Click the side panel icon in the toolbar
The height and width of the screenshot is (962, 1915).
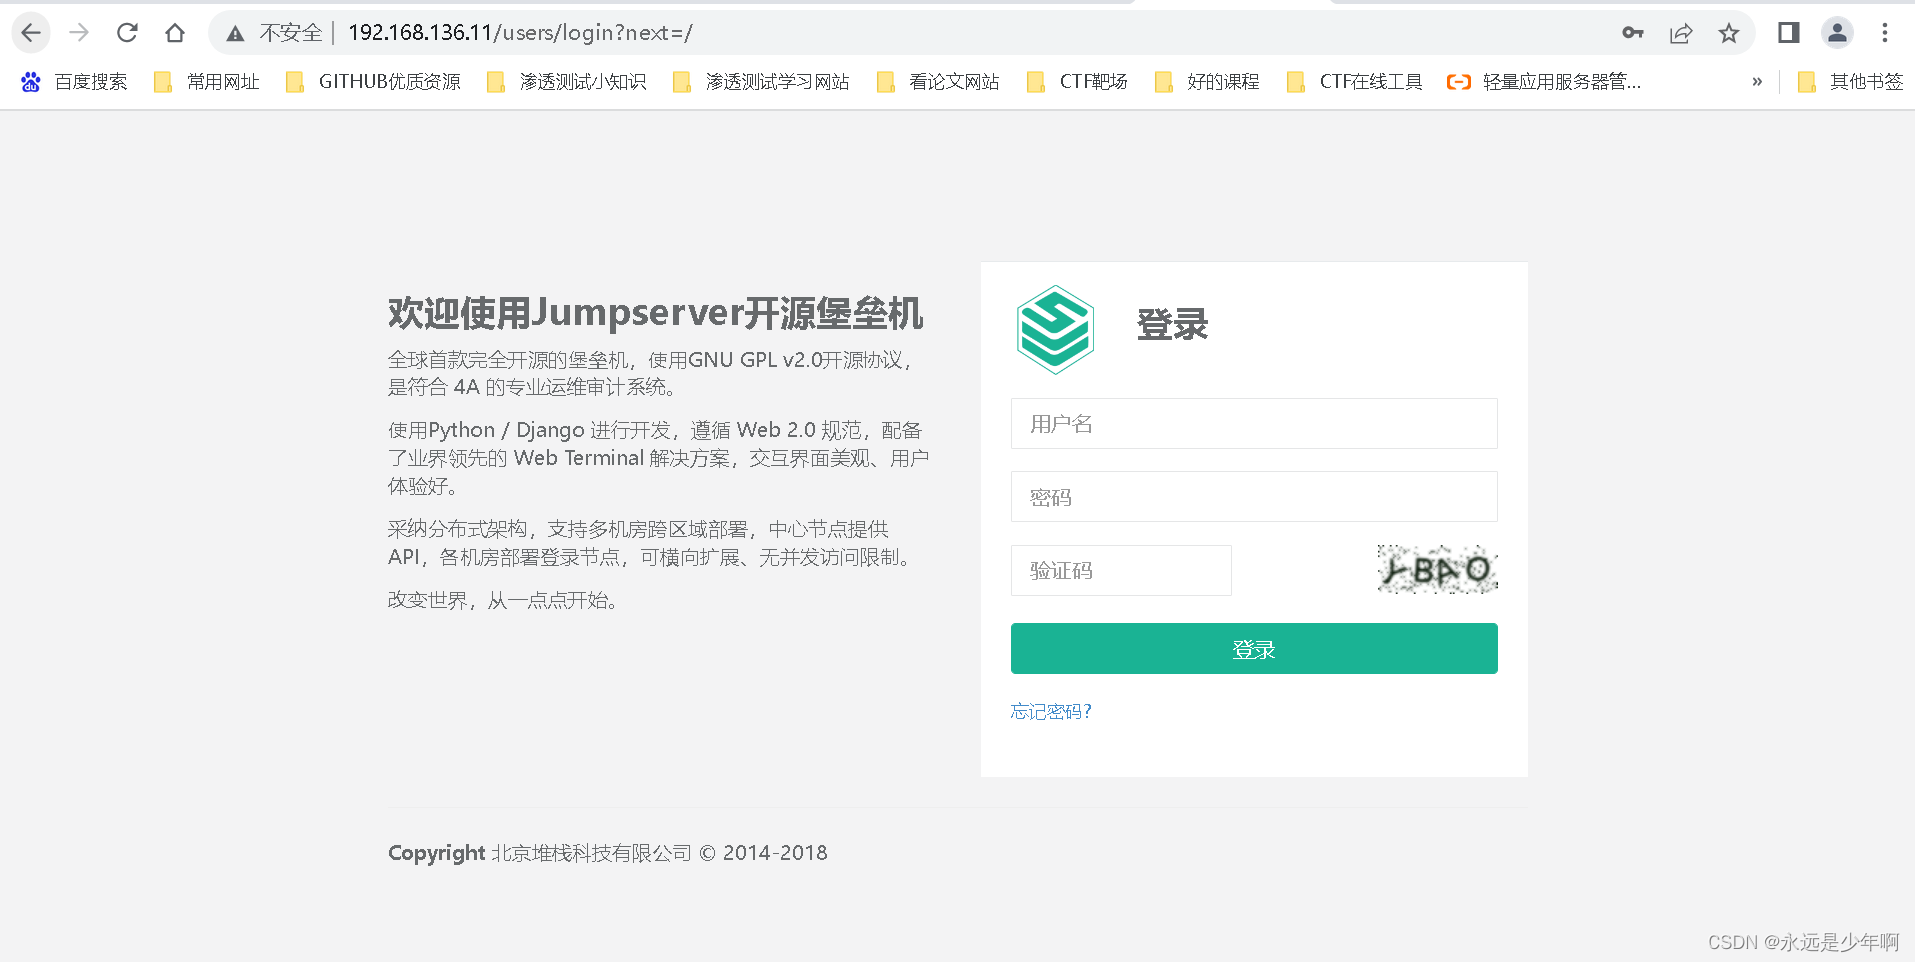[x=1788, y=32]
